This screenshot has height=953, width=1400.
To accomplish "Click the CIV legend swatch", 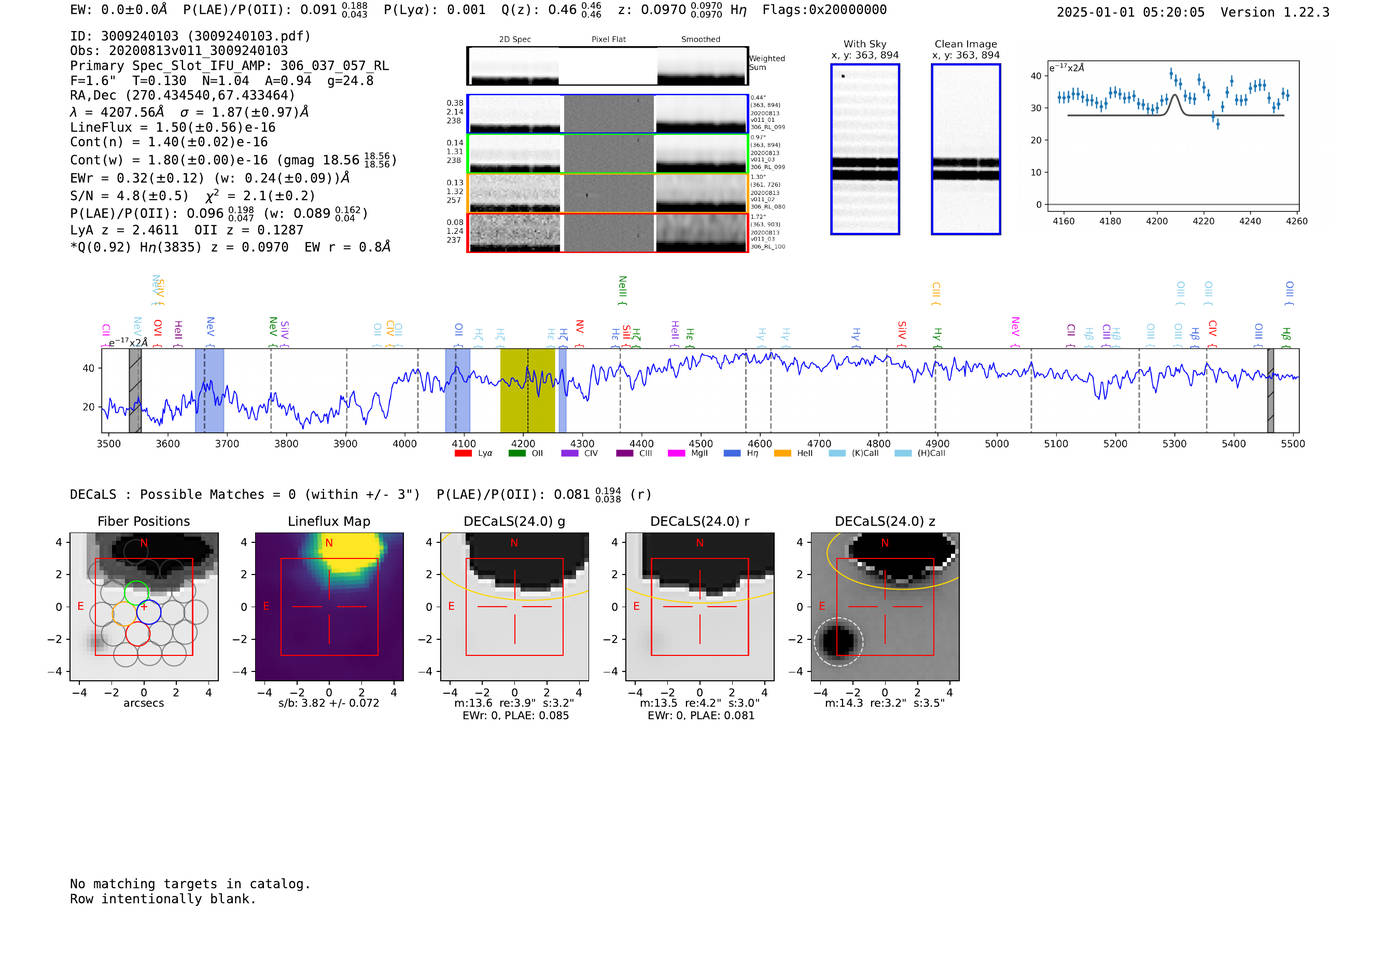I will pyautogui.click(x=570, y=453).
